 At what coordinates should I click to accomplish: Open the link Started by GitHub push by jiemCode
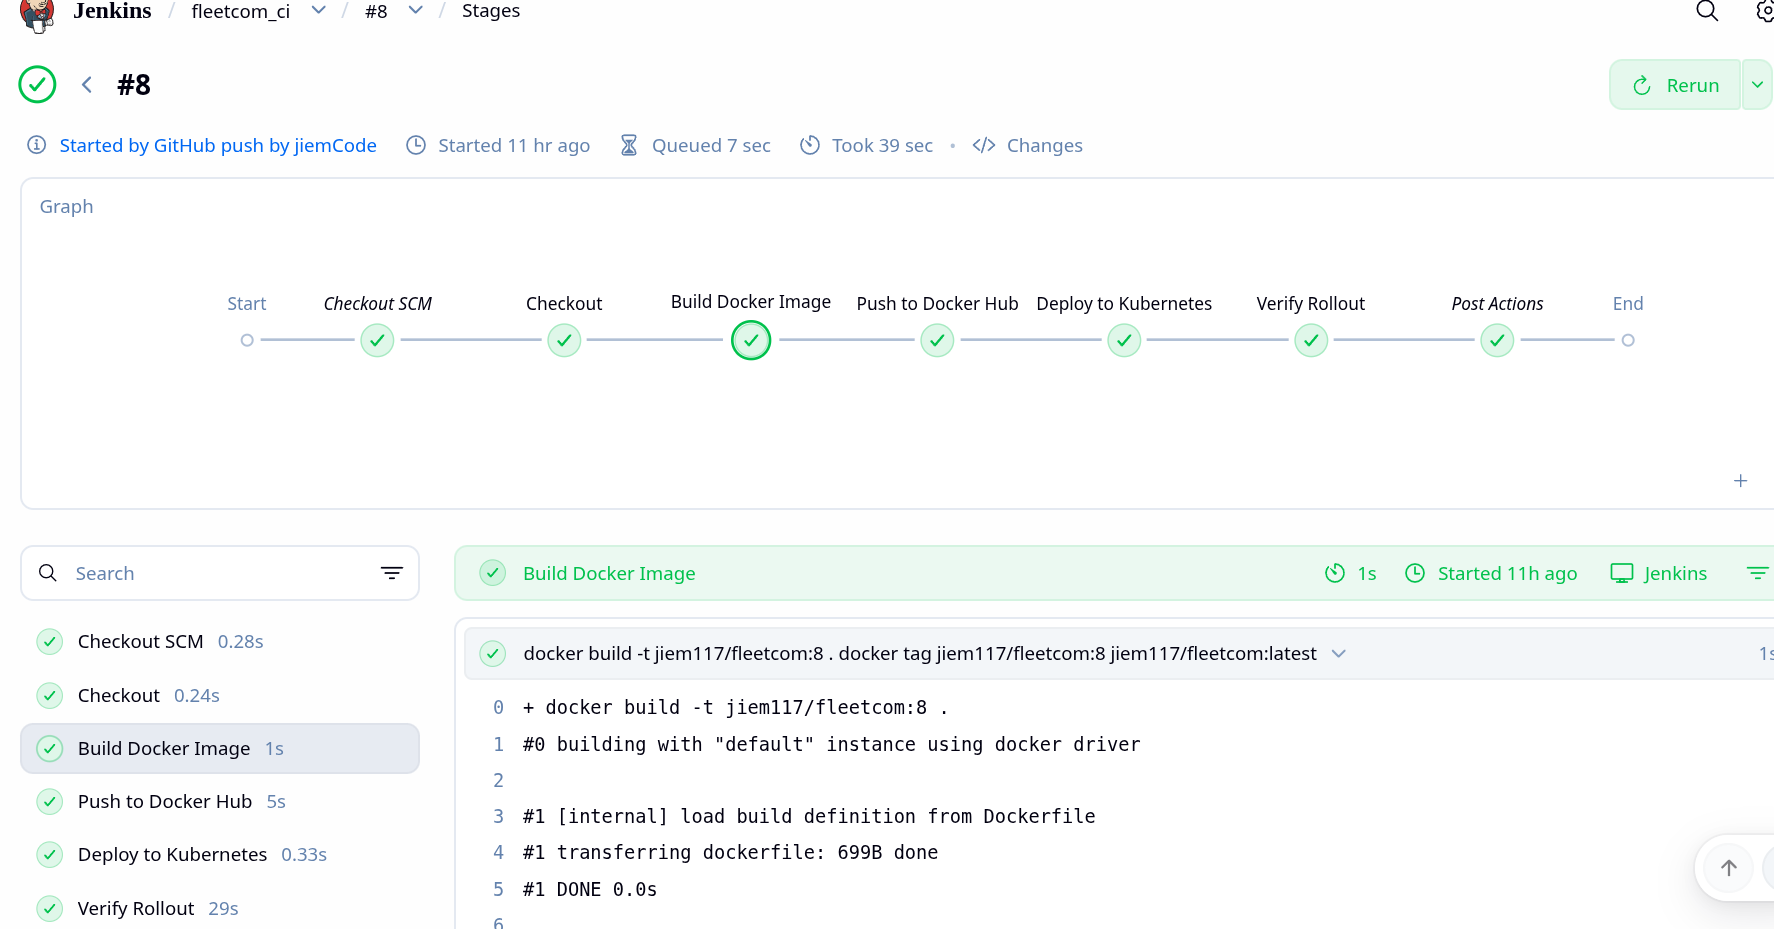click(x=218, y=145)
